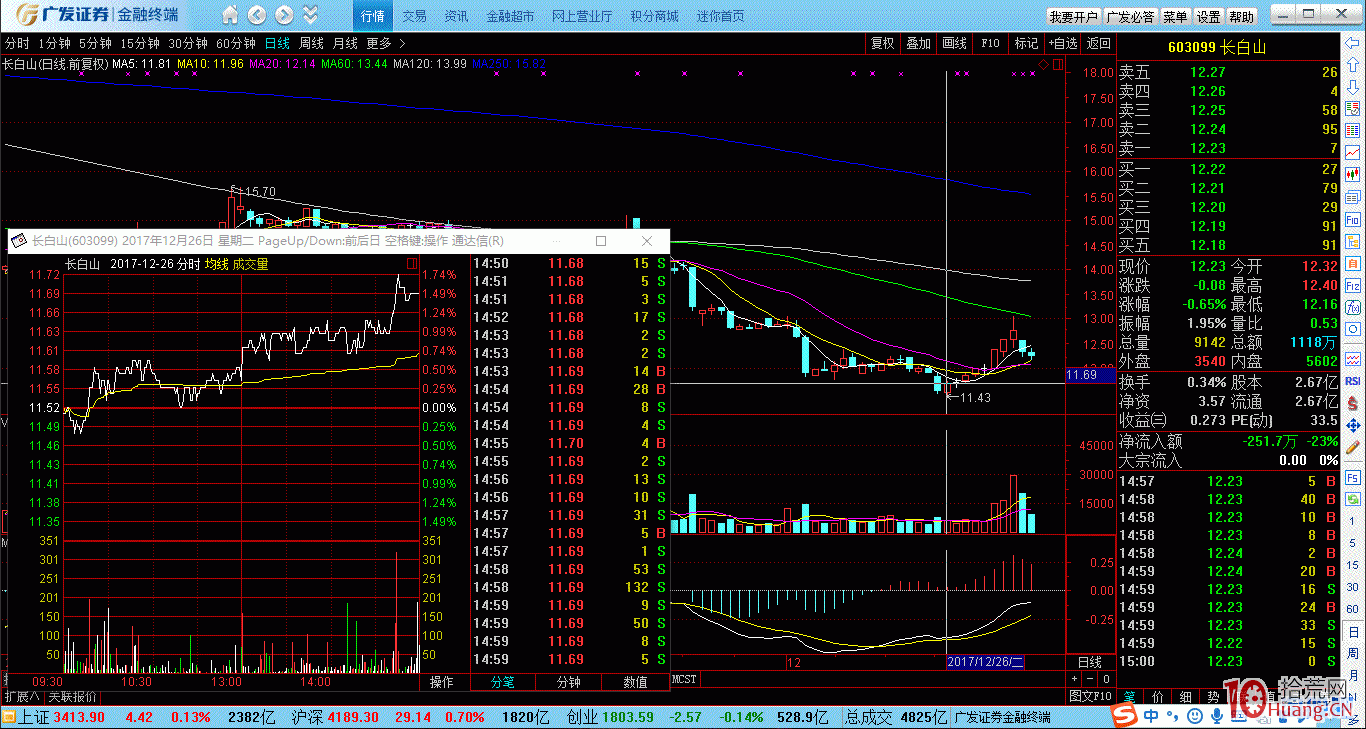1366x729 pixels.
Task: Switch to the 资讯 tab
Action: [x=456, y=16]
